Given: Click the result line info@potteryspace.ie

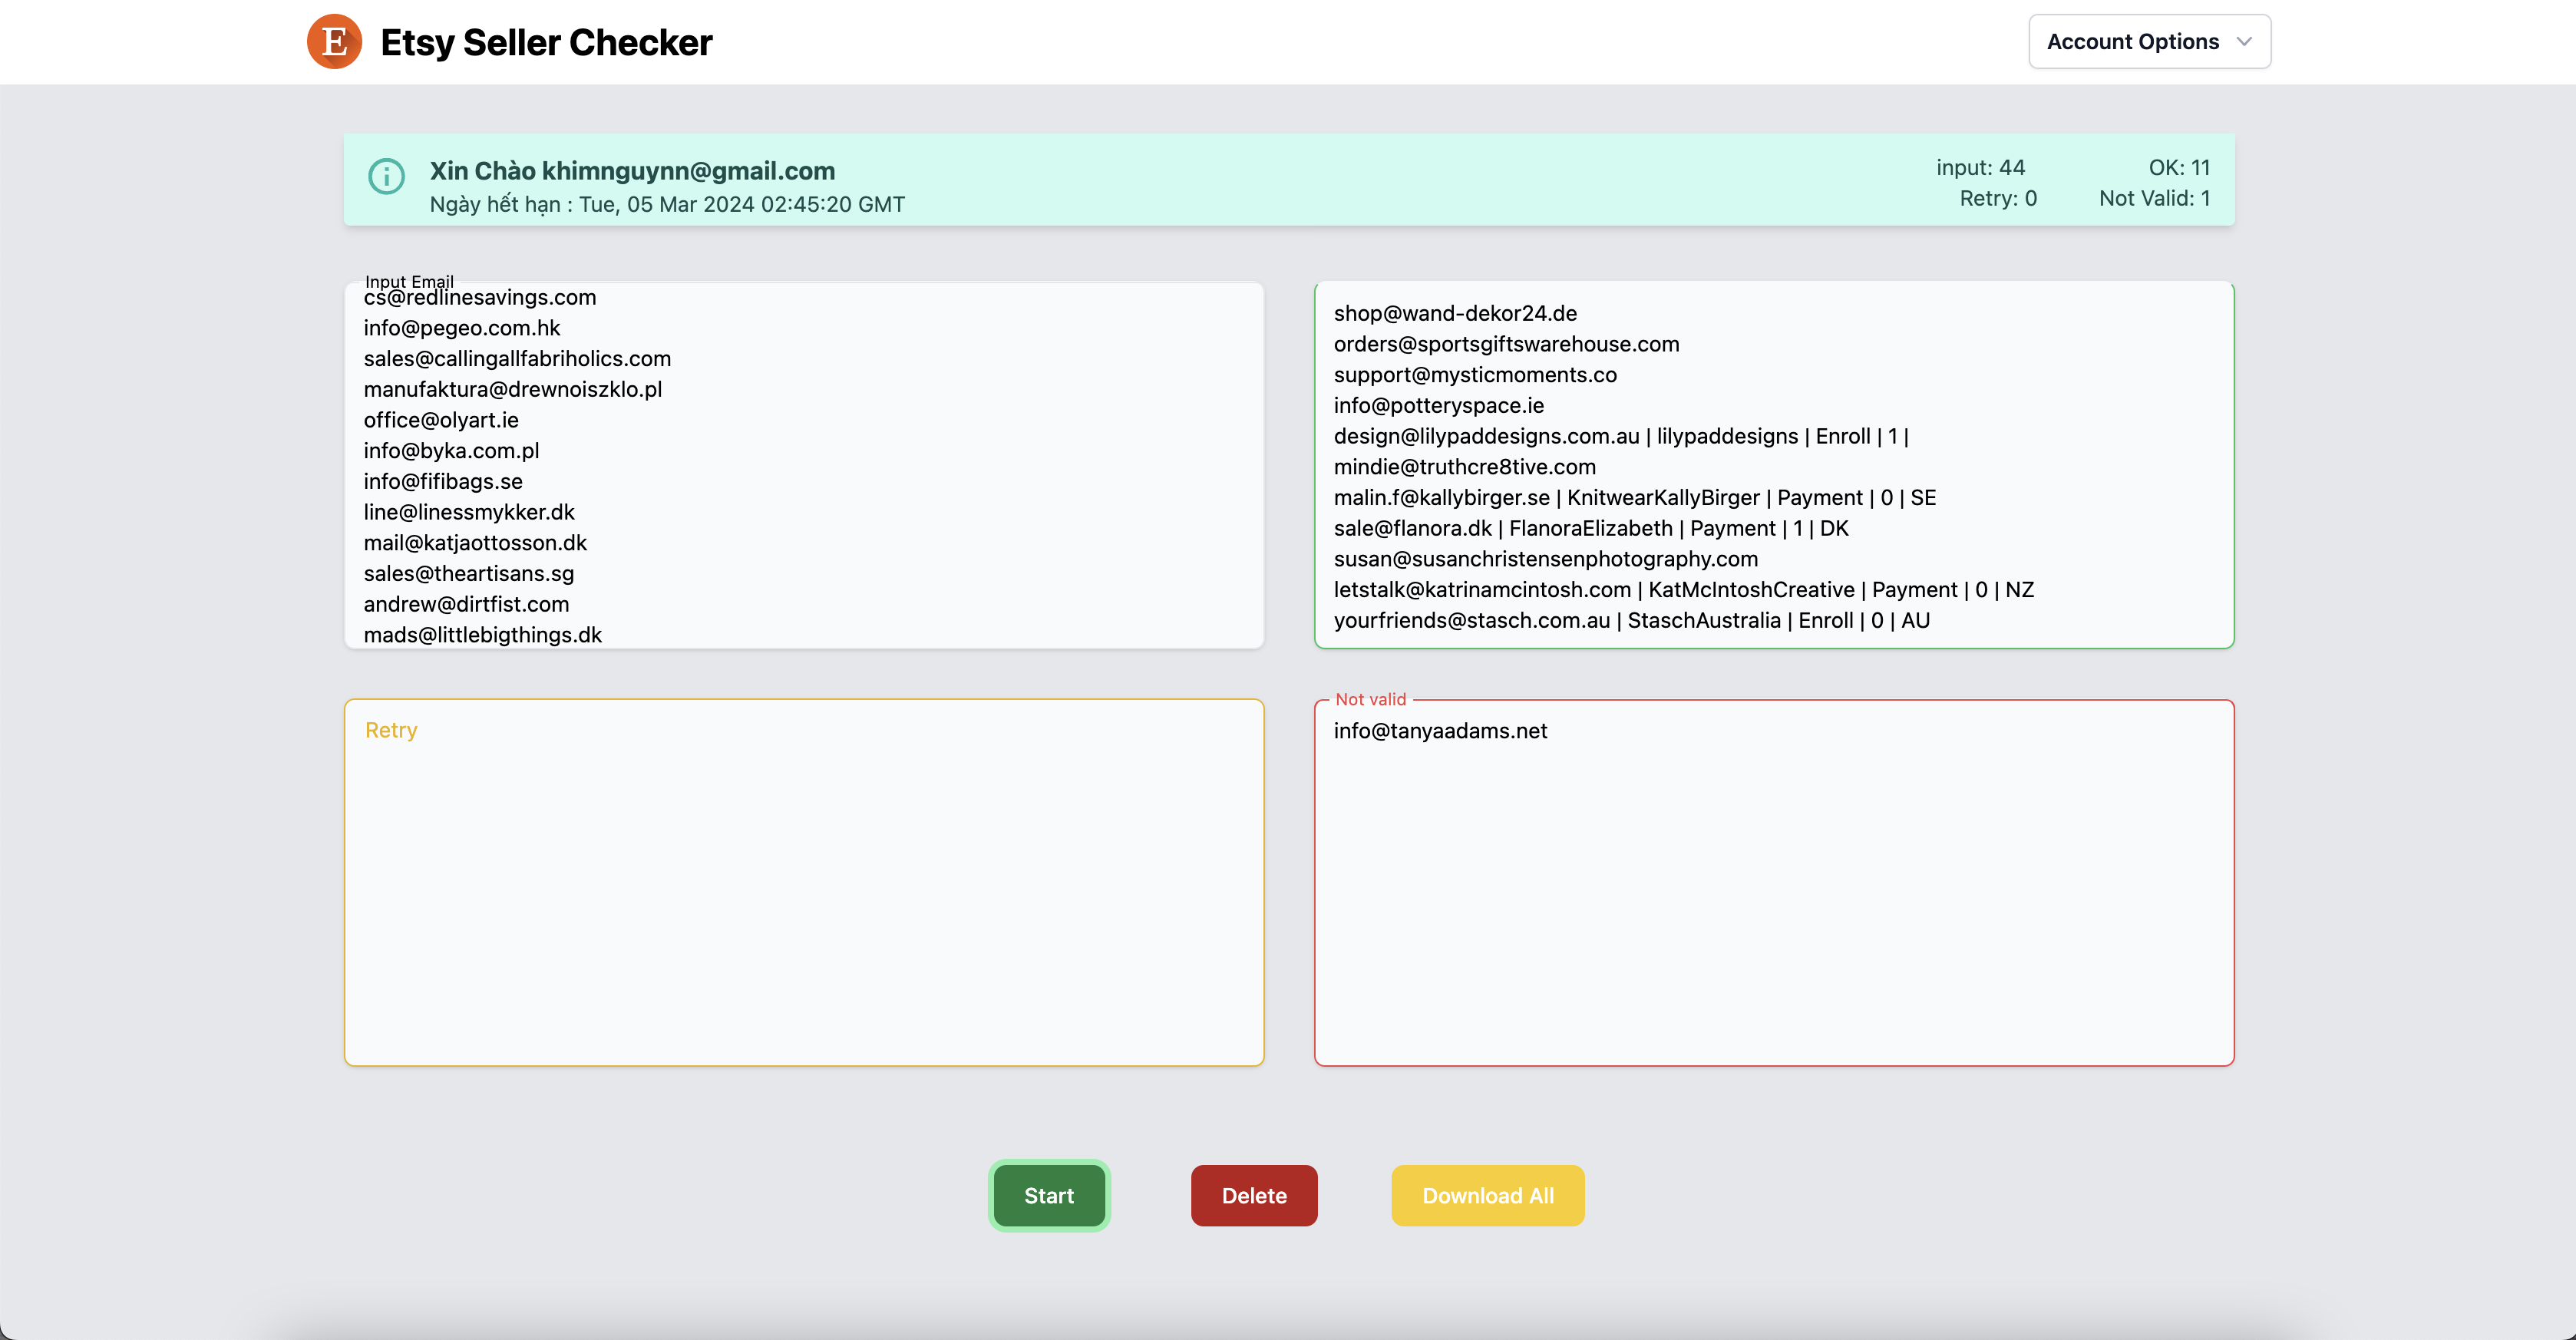Looking at the screenshot, I should (1439, 405).
